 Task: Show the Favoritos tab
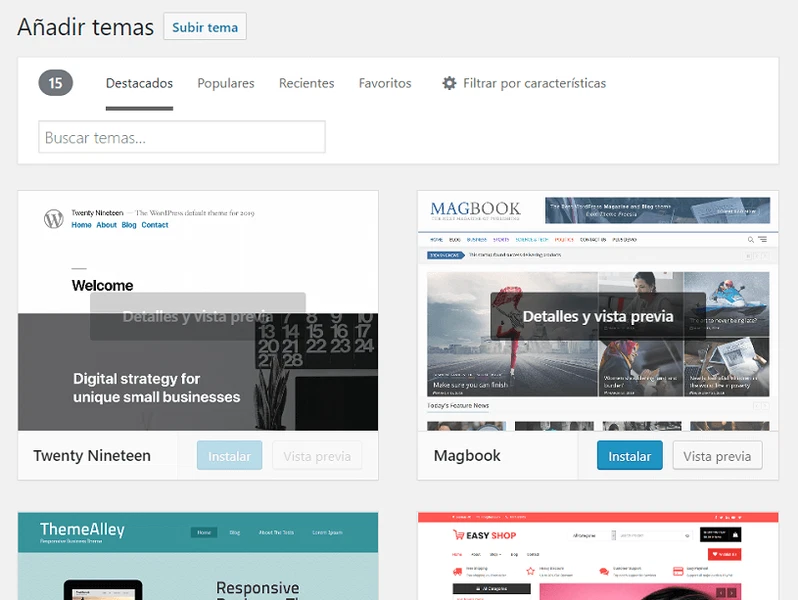(x=385, y=83)
